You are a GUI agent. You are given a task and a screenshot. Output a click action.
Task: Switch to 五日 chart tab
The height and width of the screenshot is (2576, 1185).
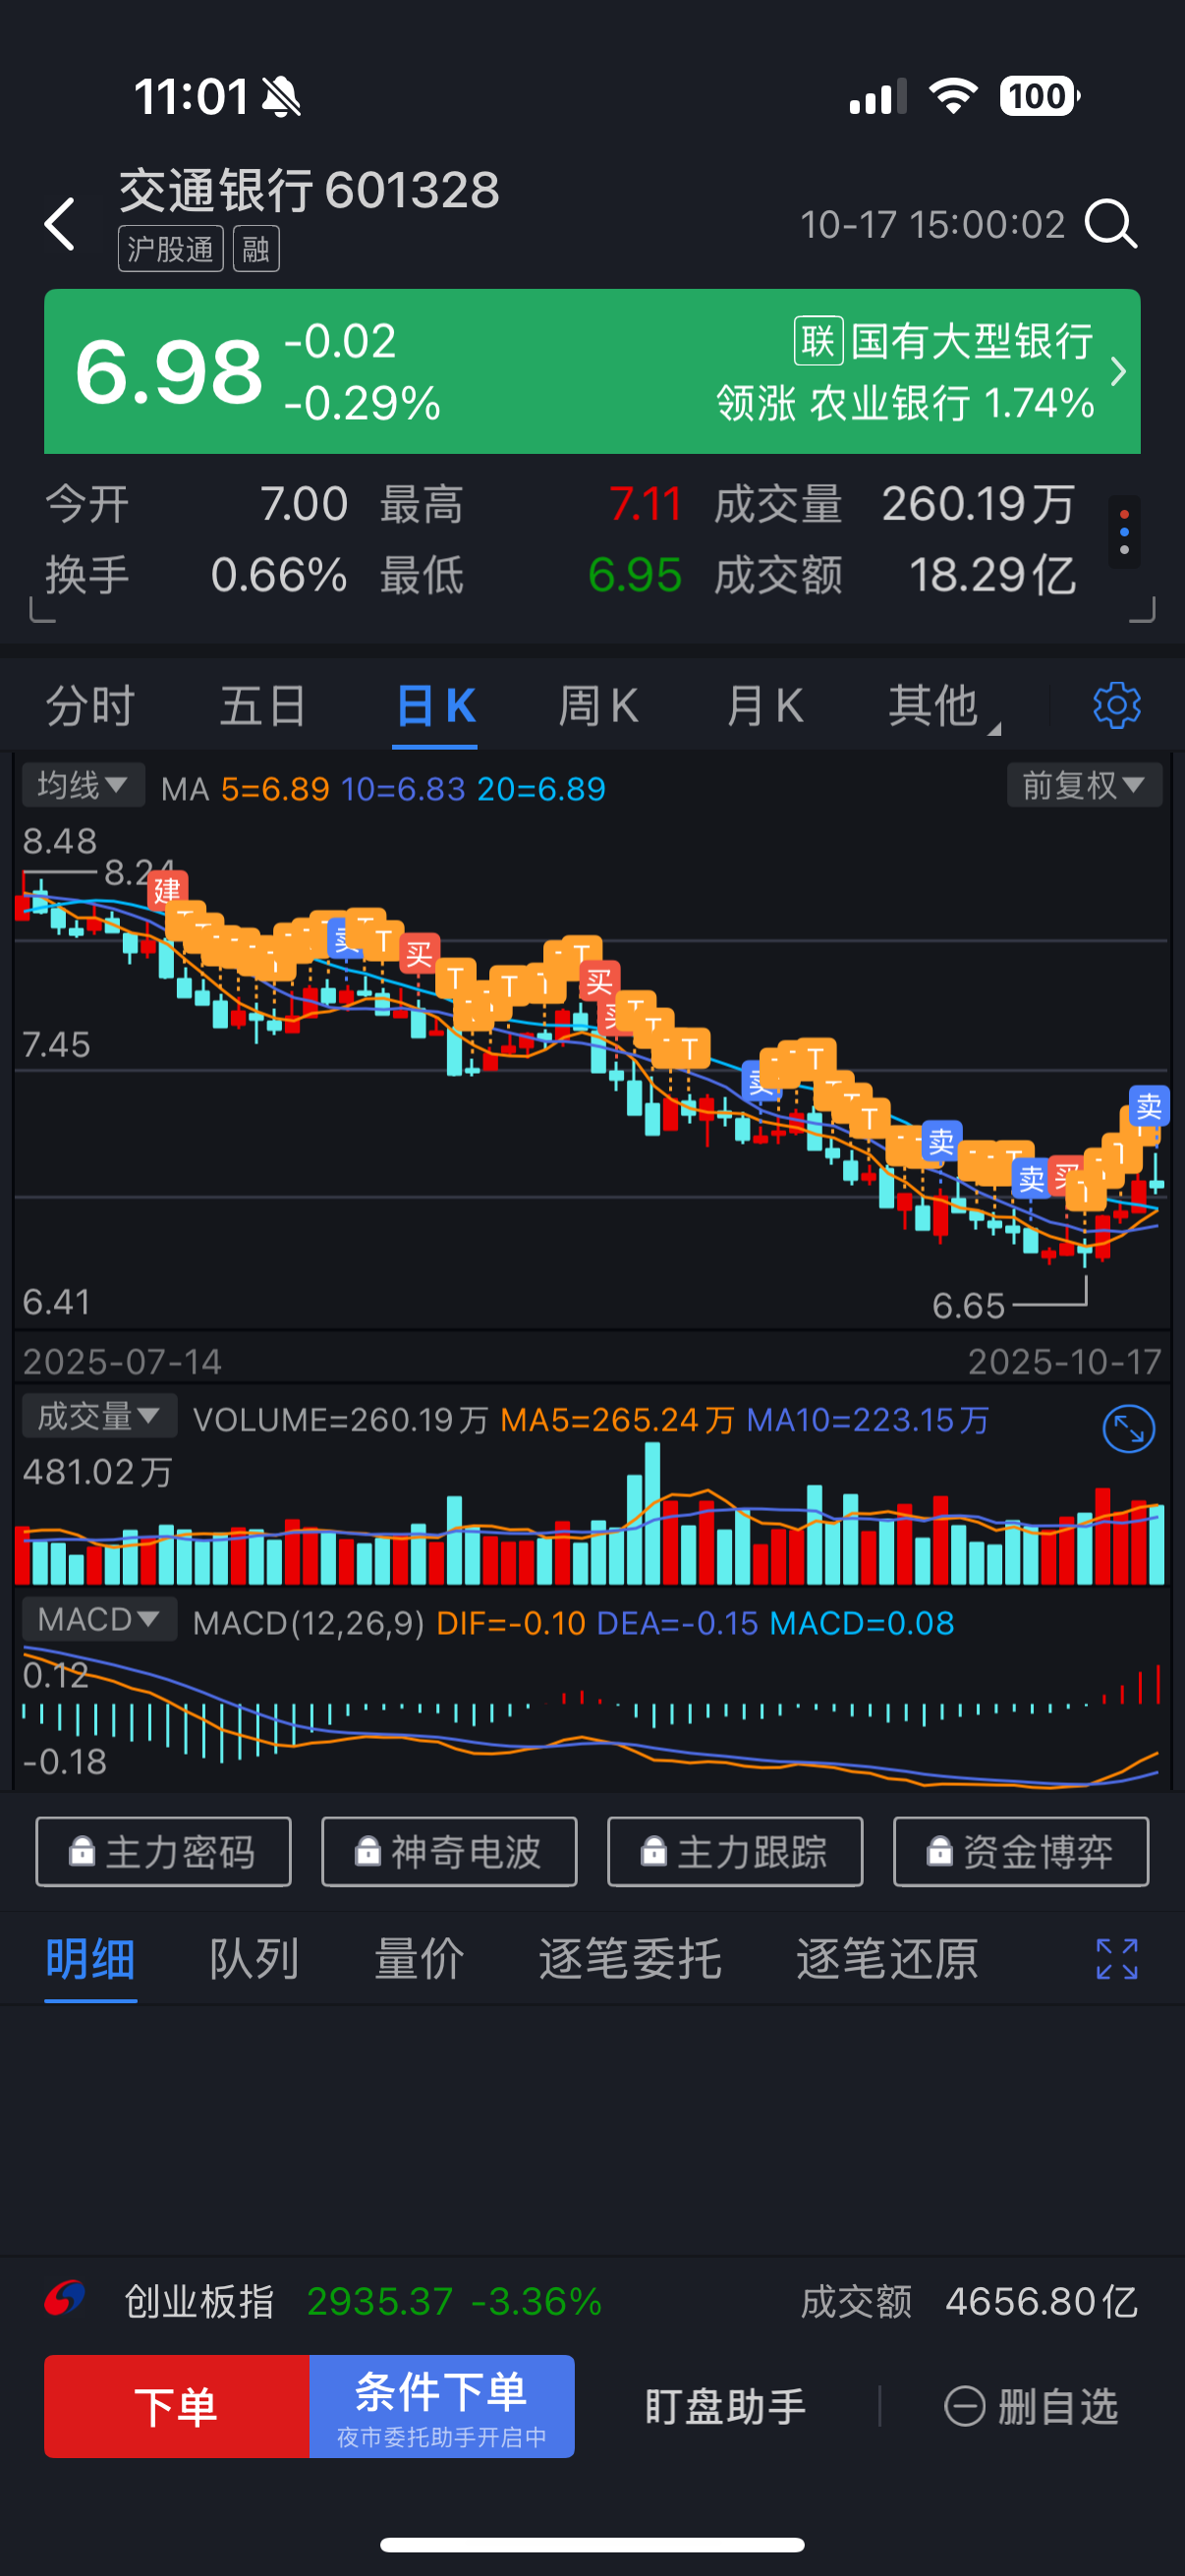[263, 706]
